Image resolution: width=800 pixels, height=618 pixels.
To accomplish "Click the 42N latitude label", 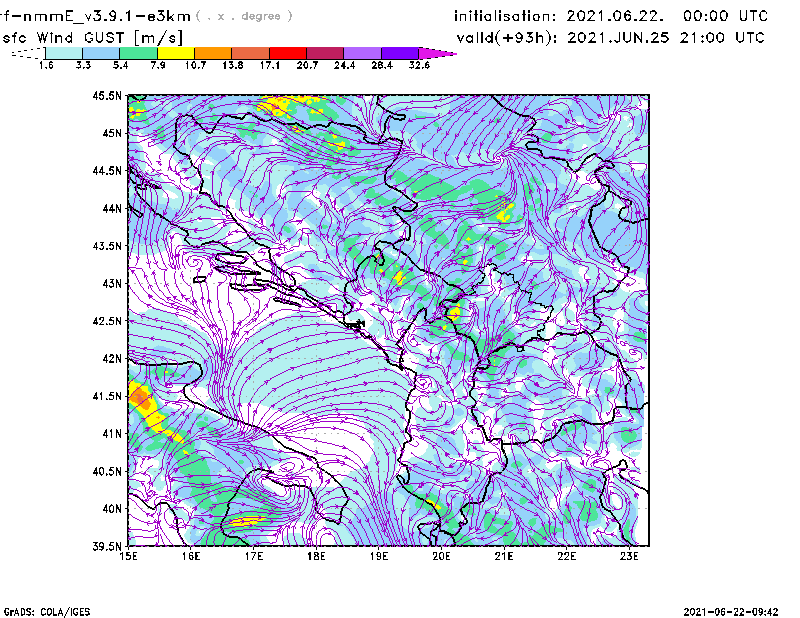I will (112, 358).
